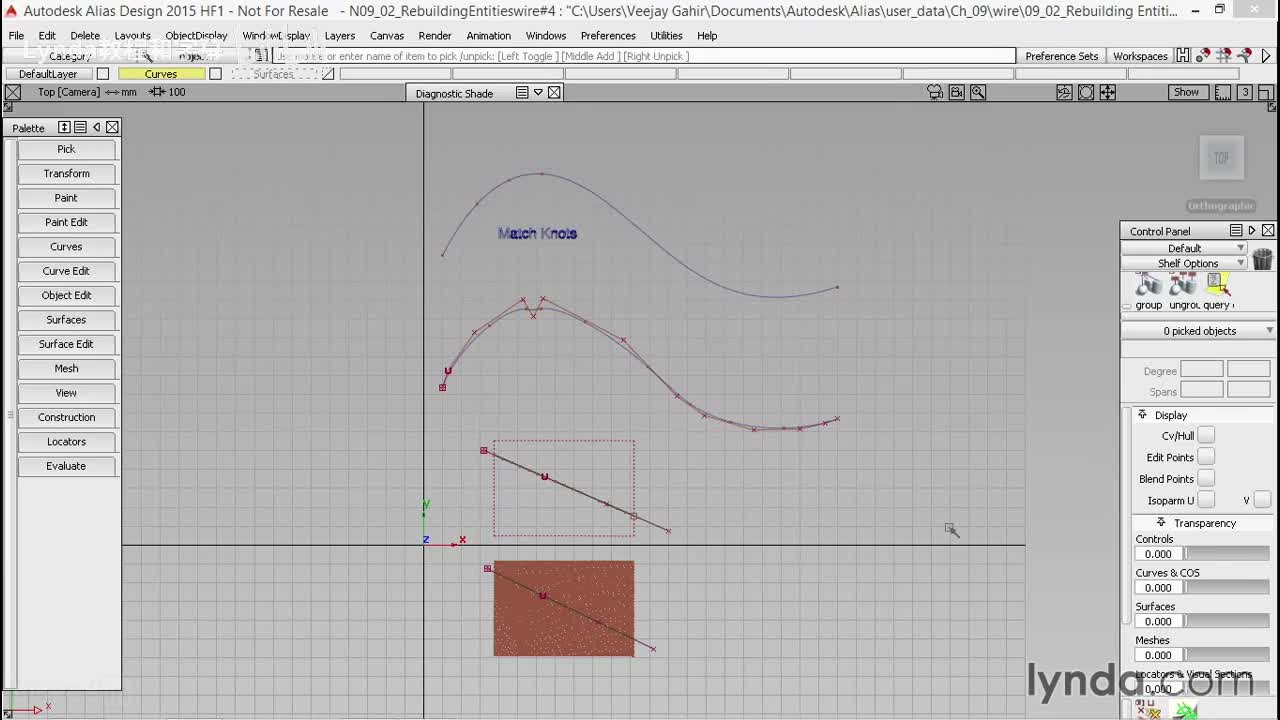Toggle the viewport ruler grid icon

(1223, 92)
